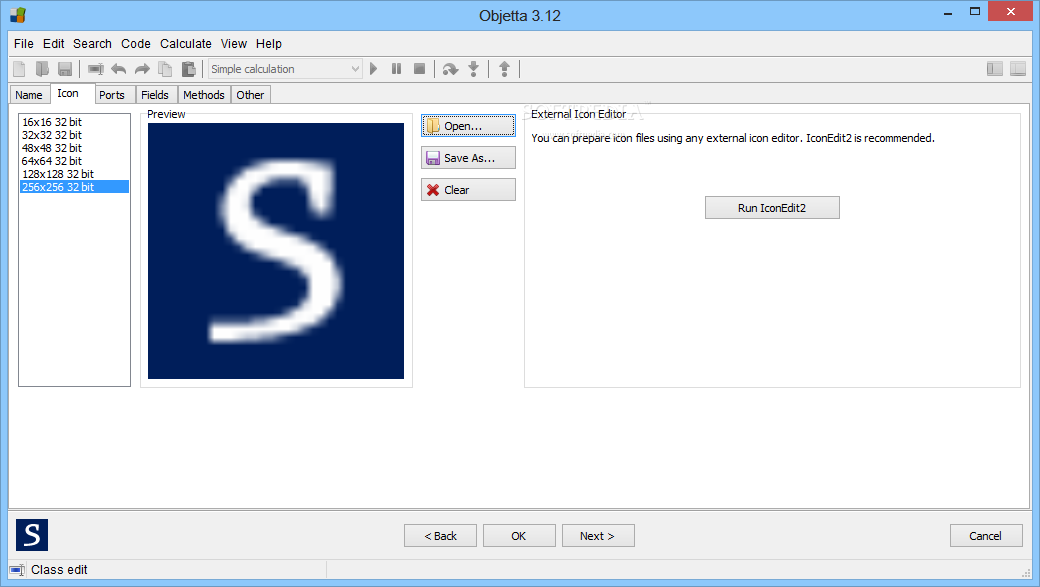Click the Class edit status bar icon
Screen dimensions: 1040x587
click(x=17, y=570)
